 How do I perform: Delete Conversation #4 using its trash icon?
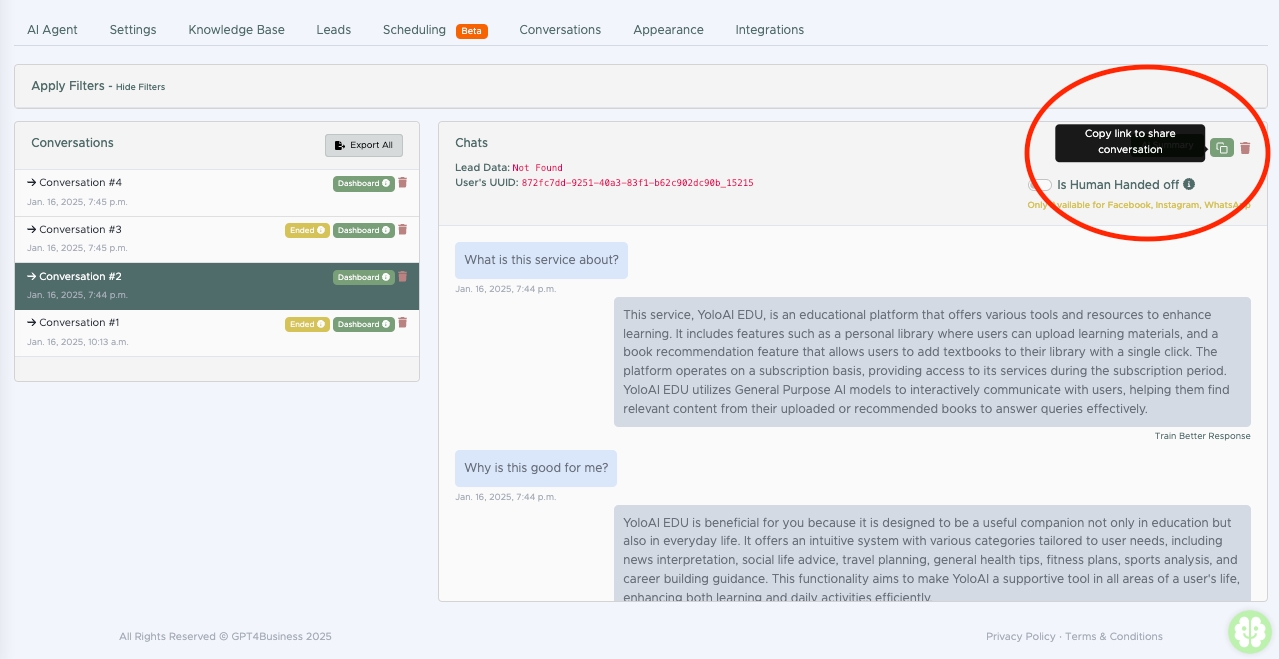[x=403, y=183]
